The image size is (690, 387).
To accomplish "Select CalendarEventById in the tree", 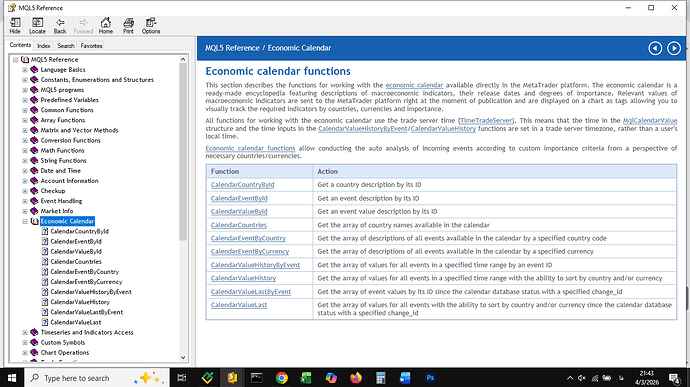I will tap(76, 241).
